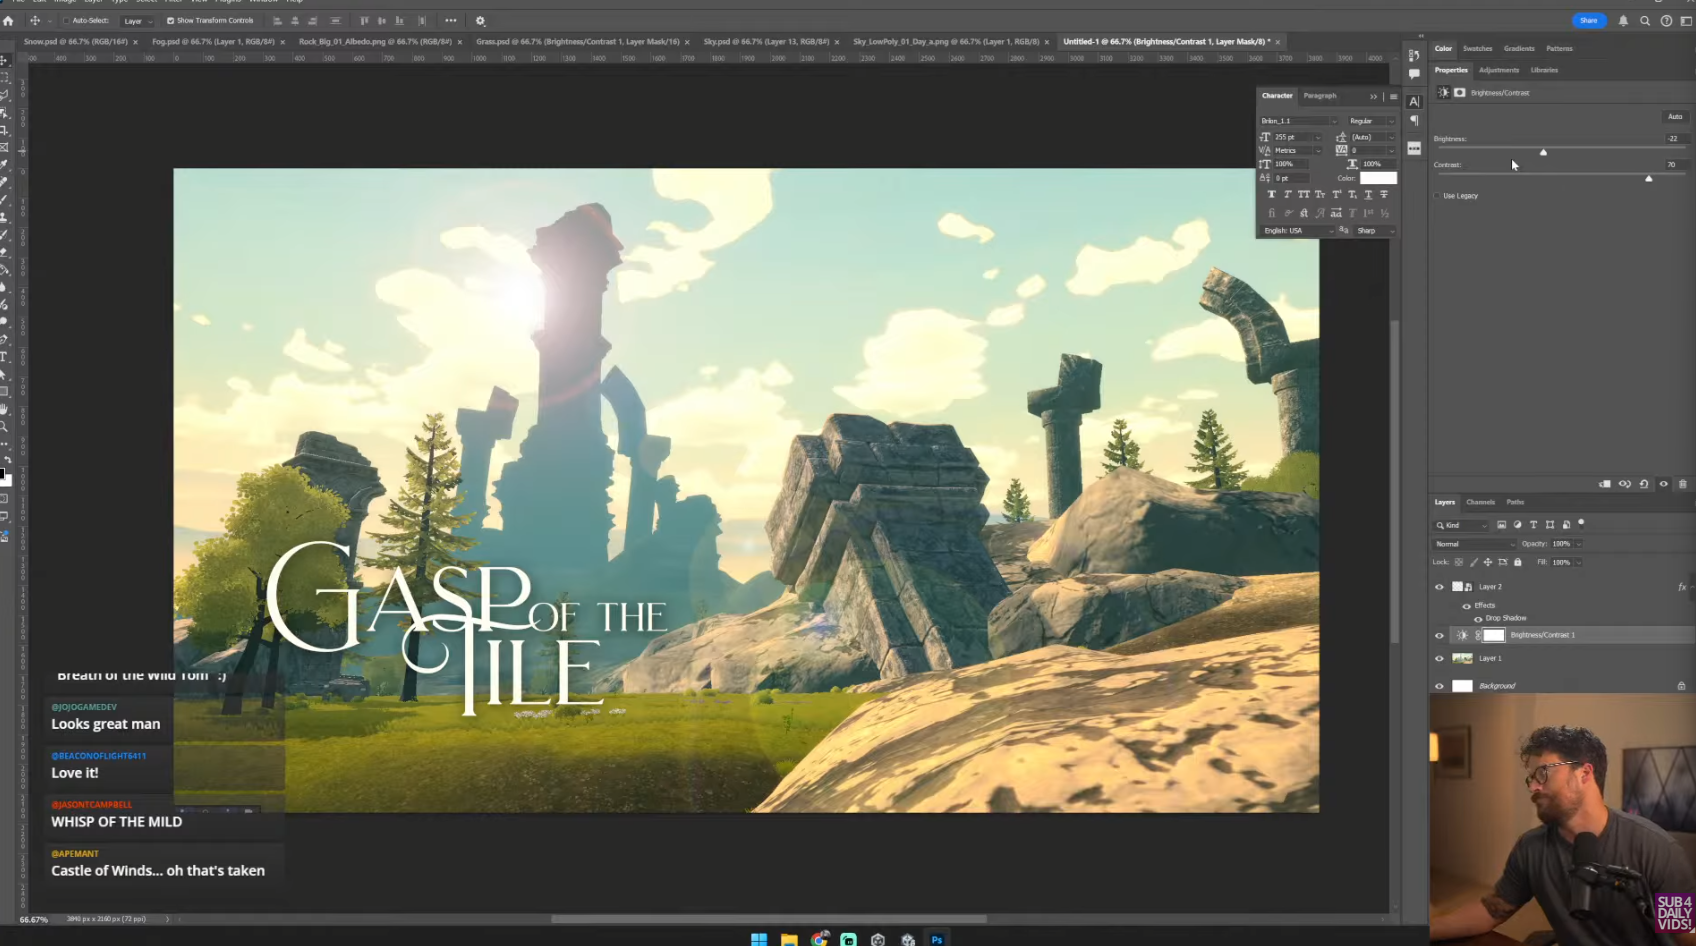Image resolution: width=1696 pixels, height=946 pixels.
Task: Click lock image pixels brush icon
Action: click(x=1473, y=562)
